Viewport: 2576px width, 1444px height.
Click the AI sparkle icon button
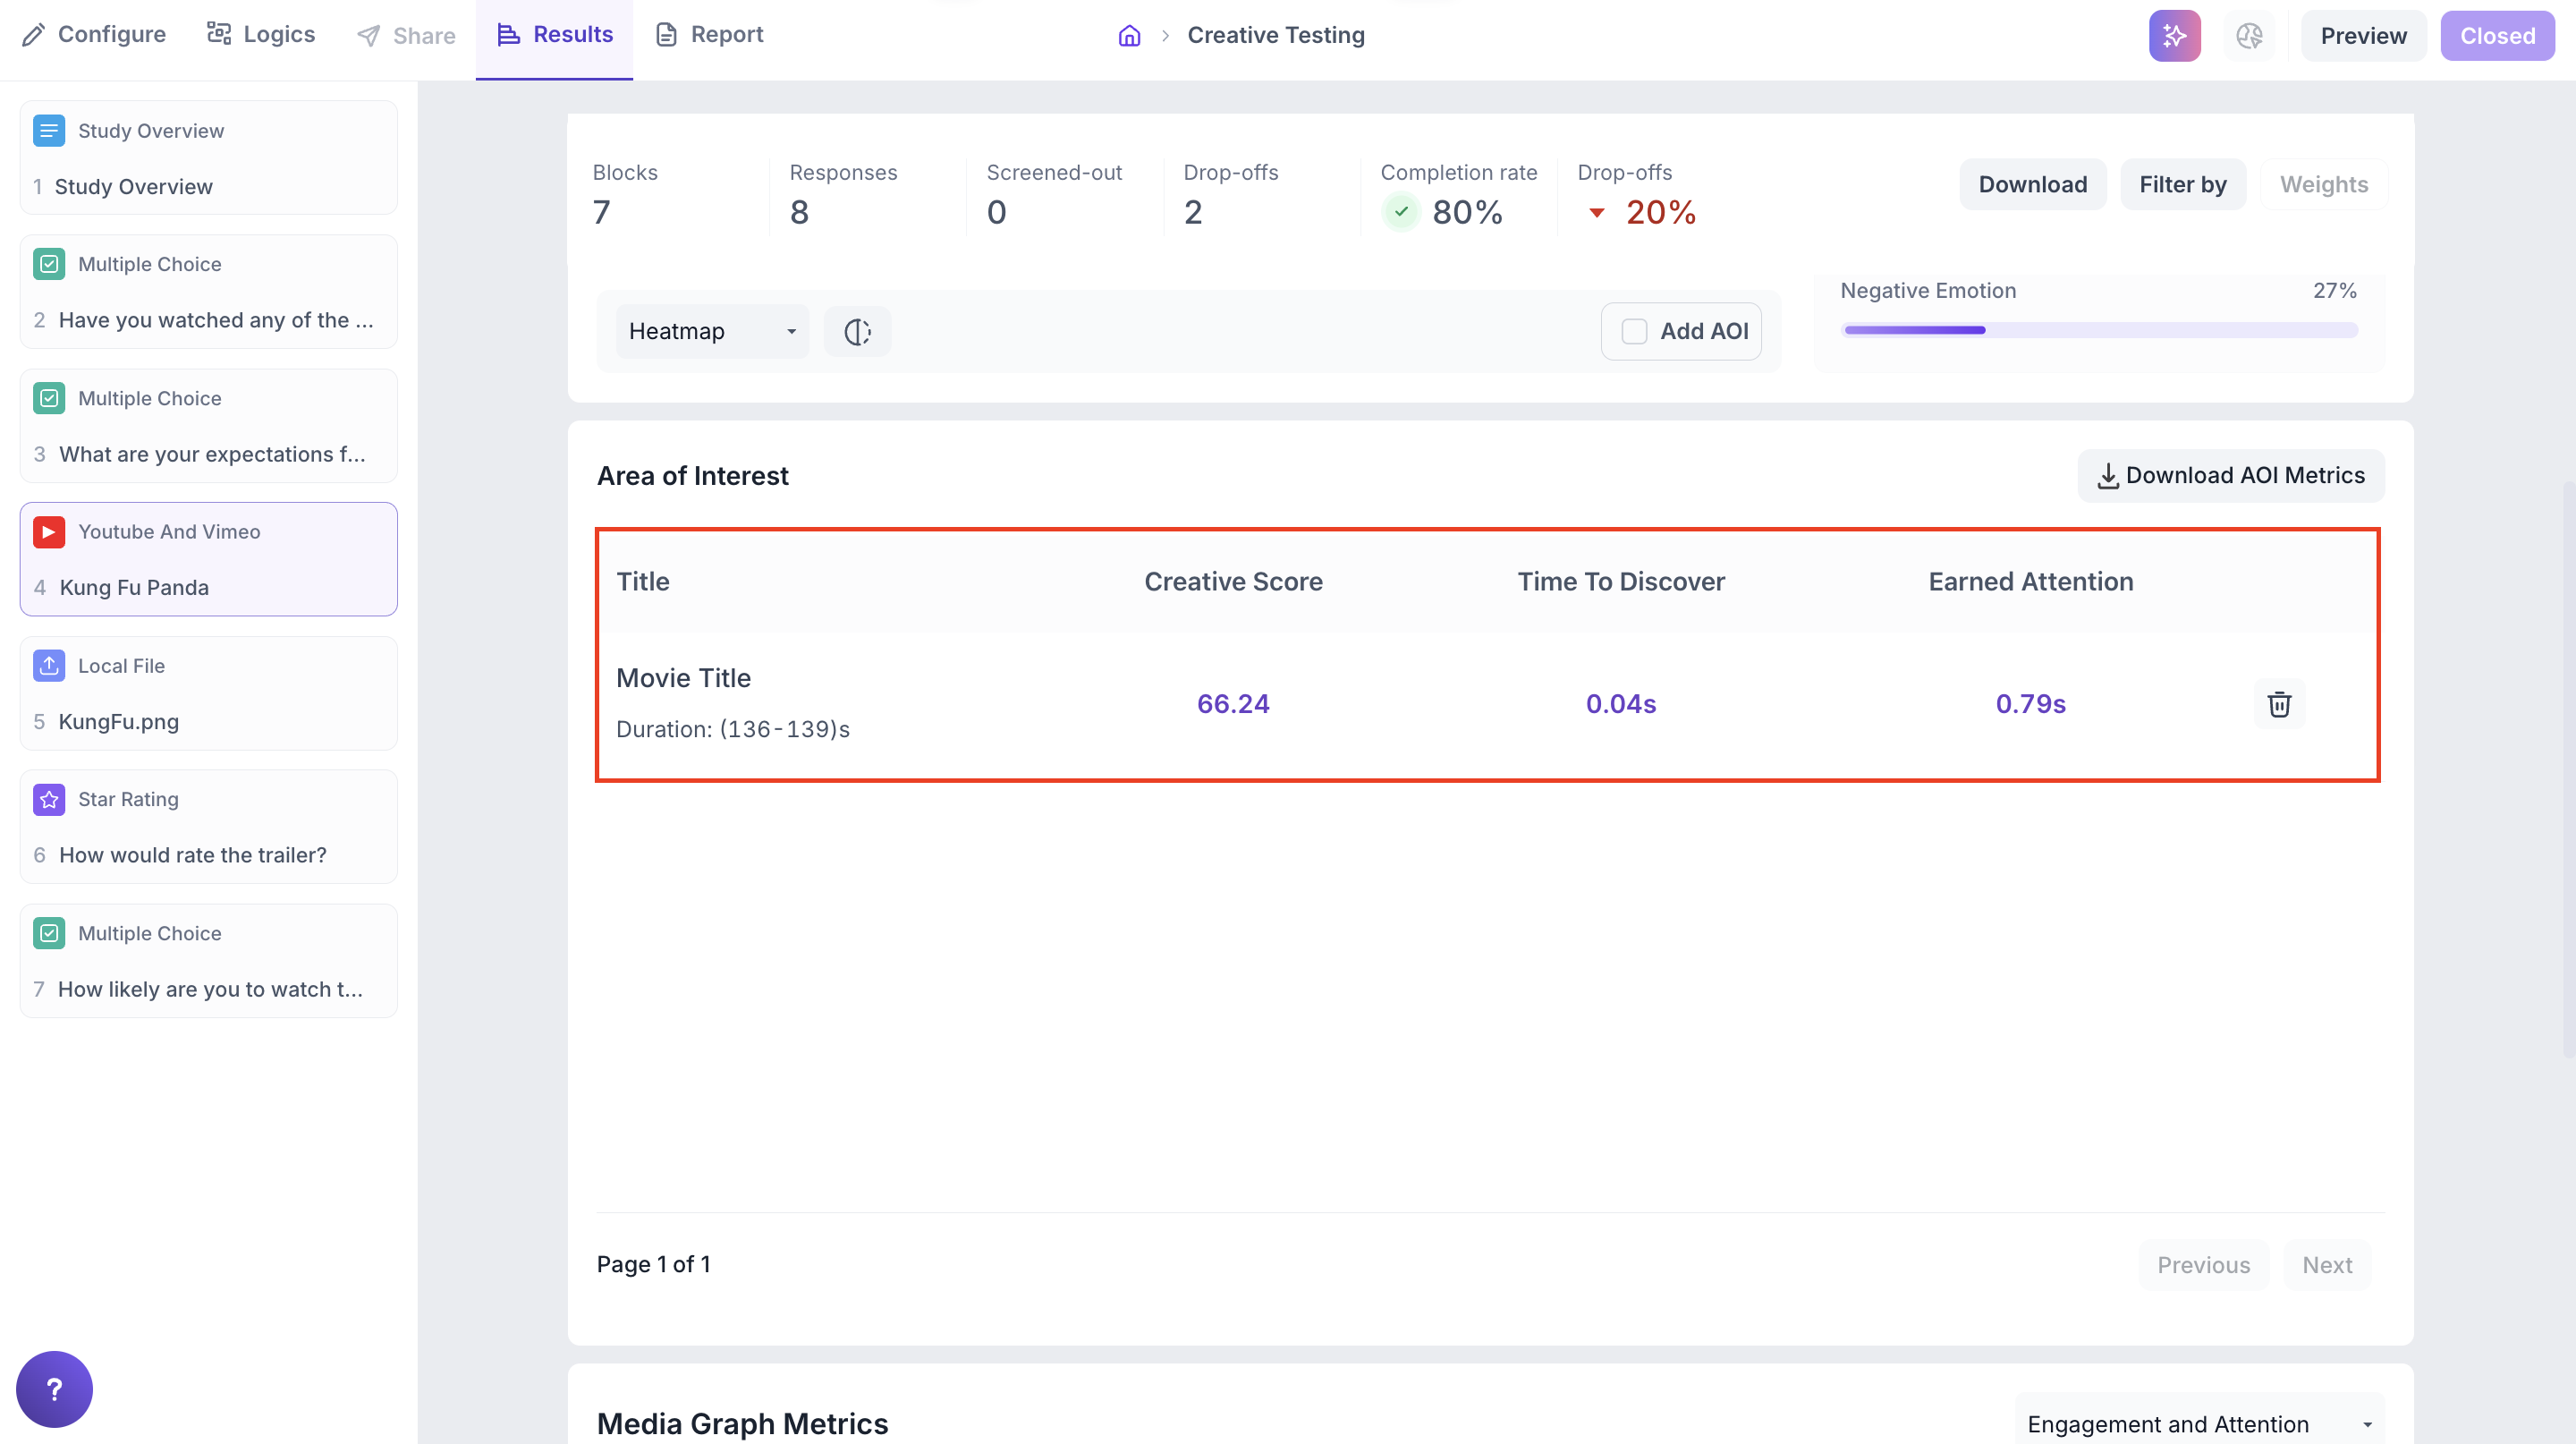tap(2174, 36)
